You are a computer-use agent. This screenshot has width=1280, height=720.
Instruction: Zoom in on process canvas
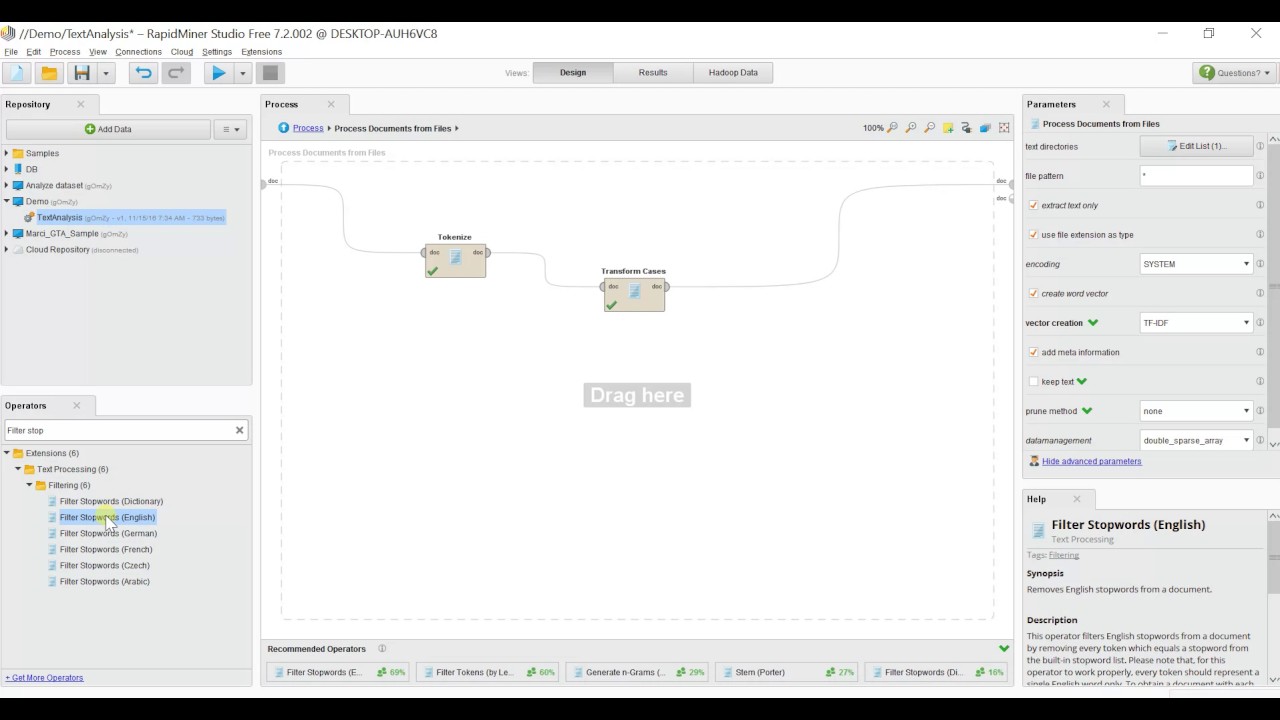tap(911, 128)
